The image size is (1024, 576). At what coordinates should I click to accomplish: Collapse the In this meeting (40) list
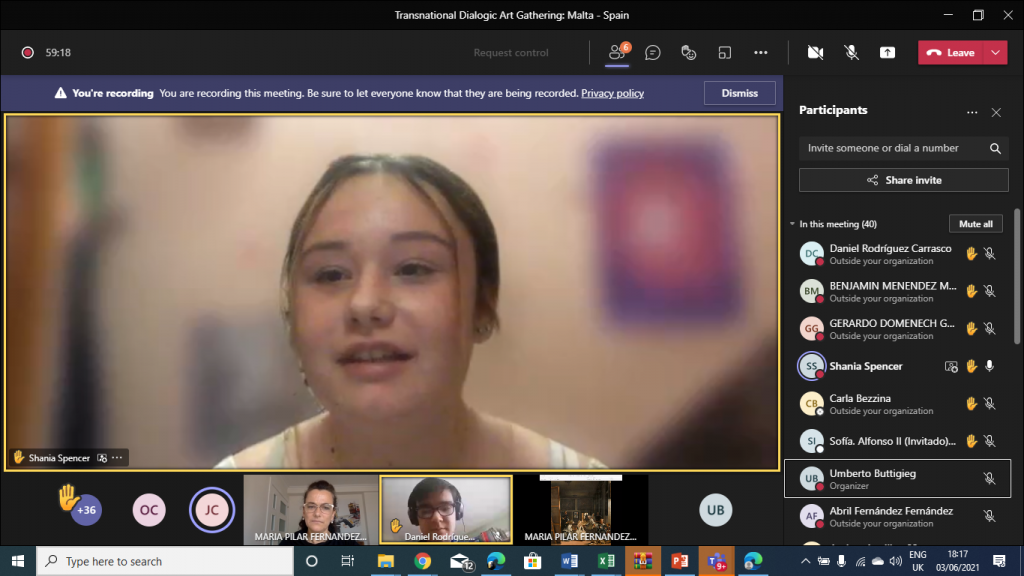793,224
